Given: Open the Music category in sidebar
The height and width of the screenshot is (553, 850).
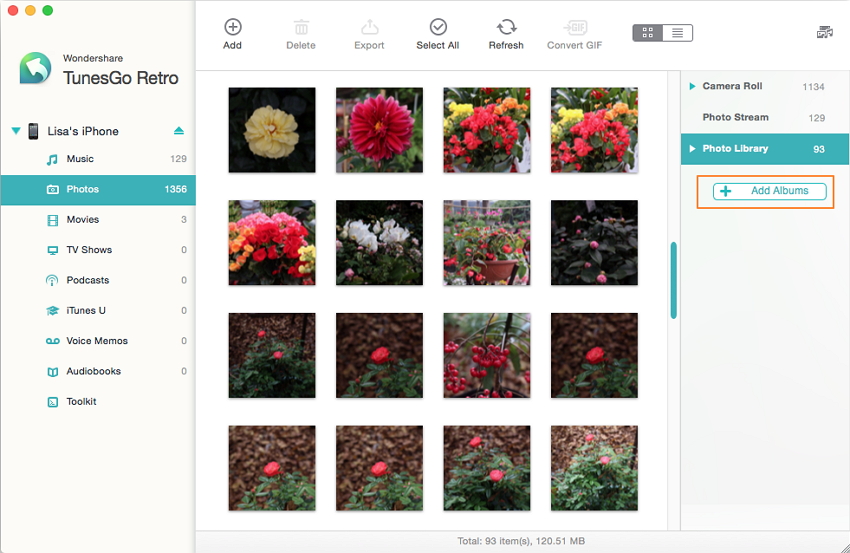Looking at the screenshot, I should pos(80,159).
